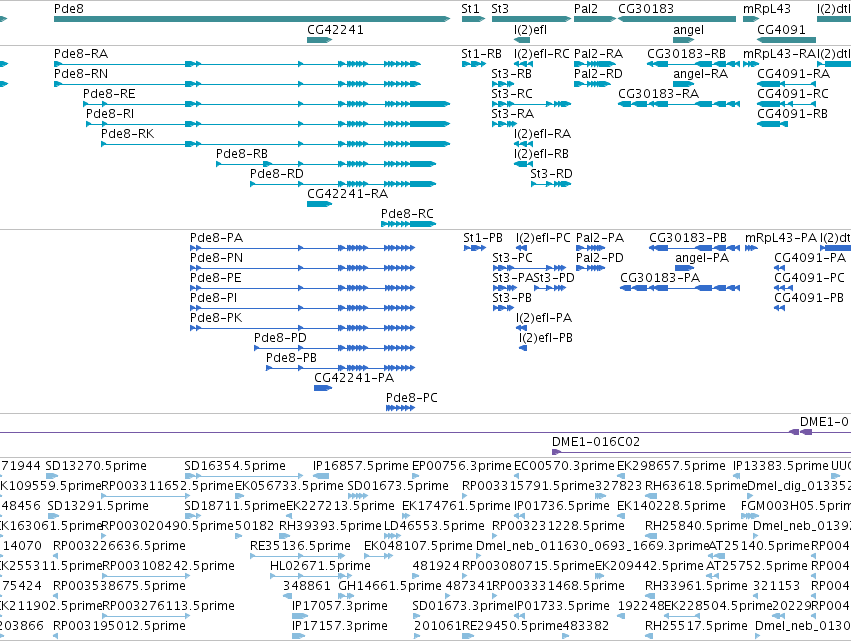
Task: Select the CG42241 gene label
Action: click(335, 30)
